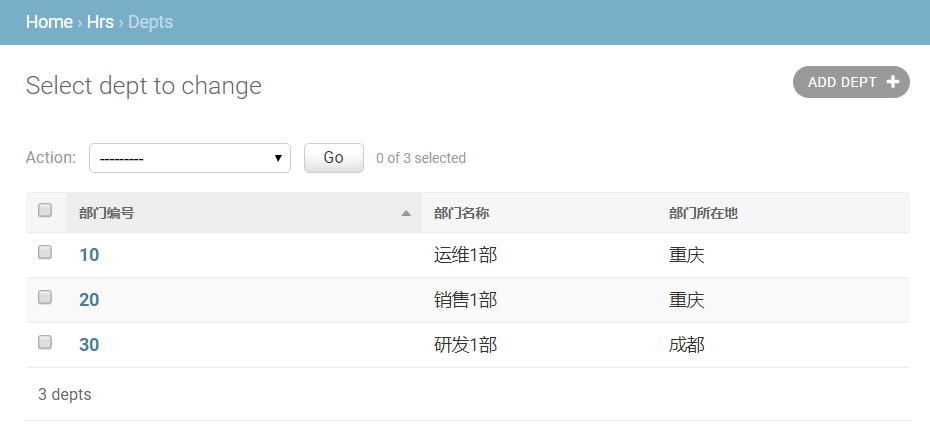Open Hrs breadcrumb link
Image resolution: width=930 pixels, height=426 pixels.
pos(100,22)
